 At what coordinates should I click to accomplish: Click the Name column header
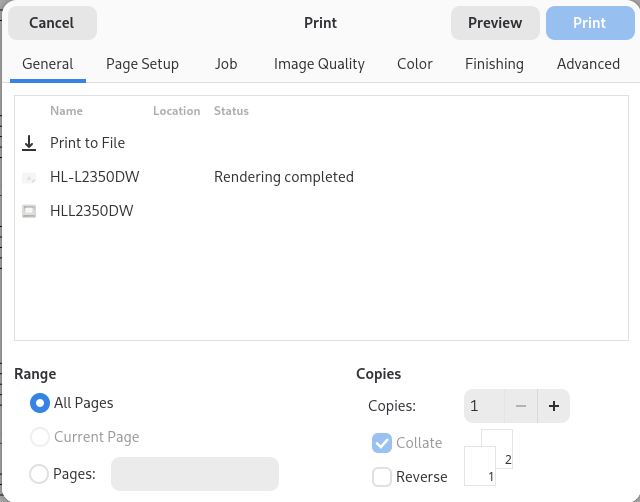(67, 111)
